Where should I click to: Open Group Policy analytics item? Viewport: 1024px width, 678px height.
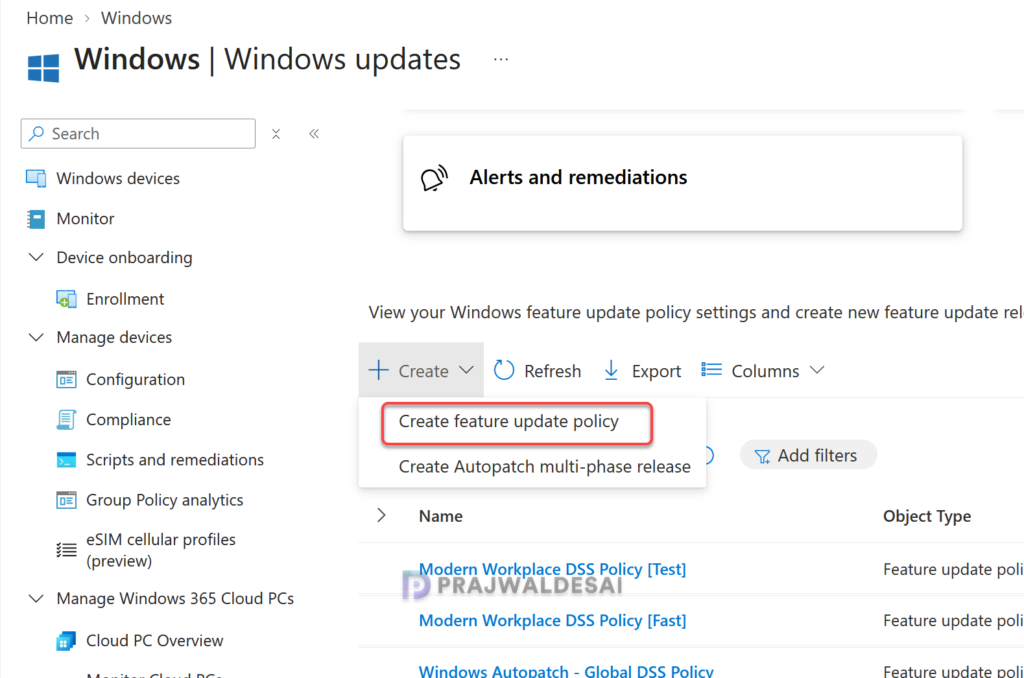click(x=164, y=500)
